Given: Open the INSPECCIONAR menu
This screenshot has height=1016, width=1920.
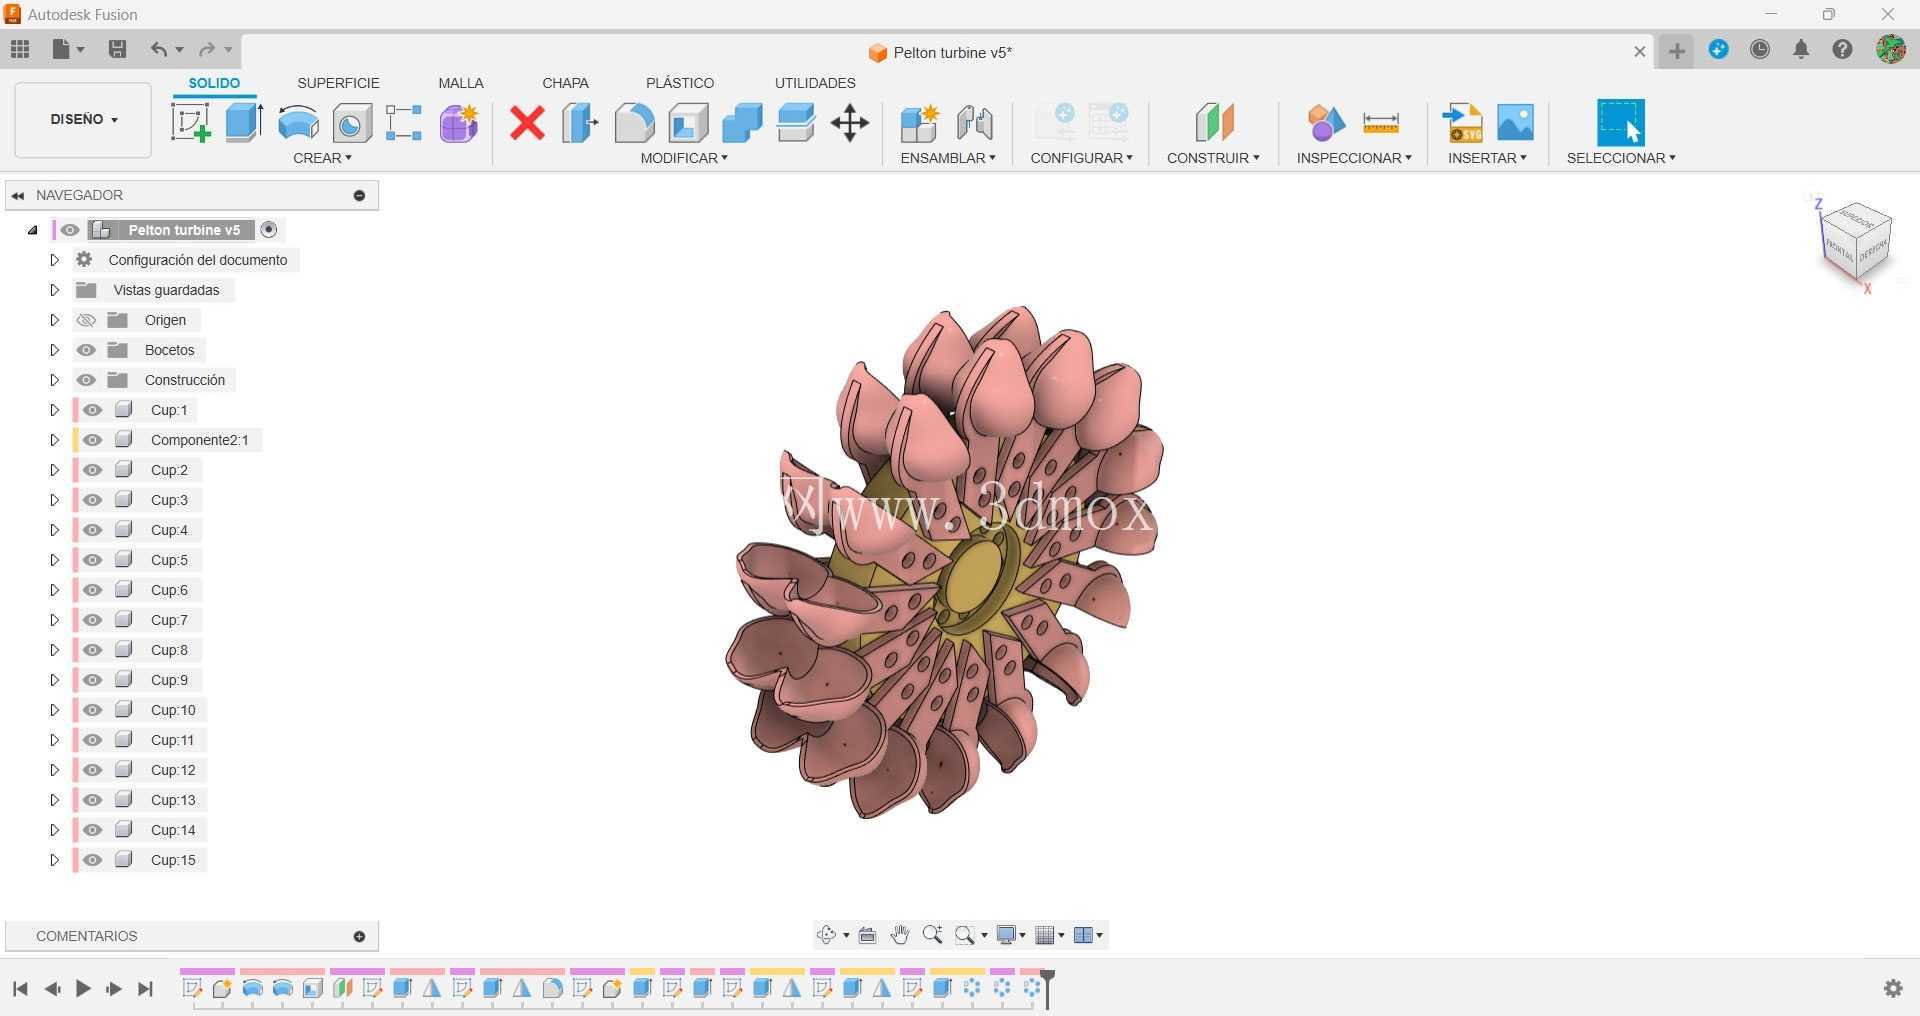Looking at the screenshot, I should pos(1354,158).
